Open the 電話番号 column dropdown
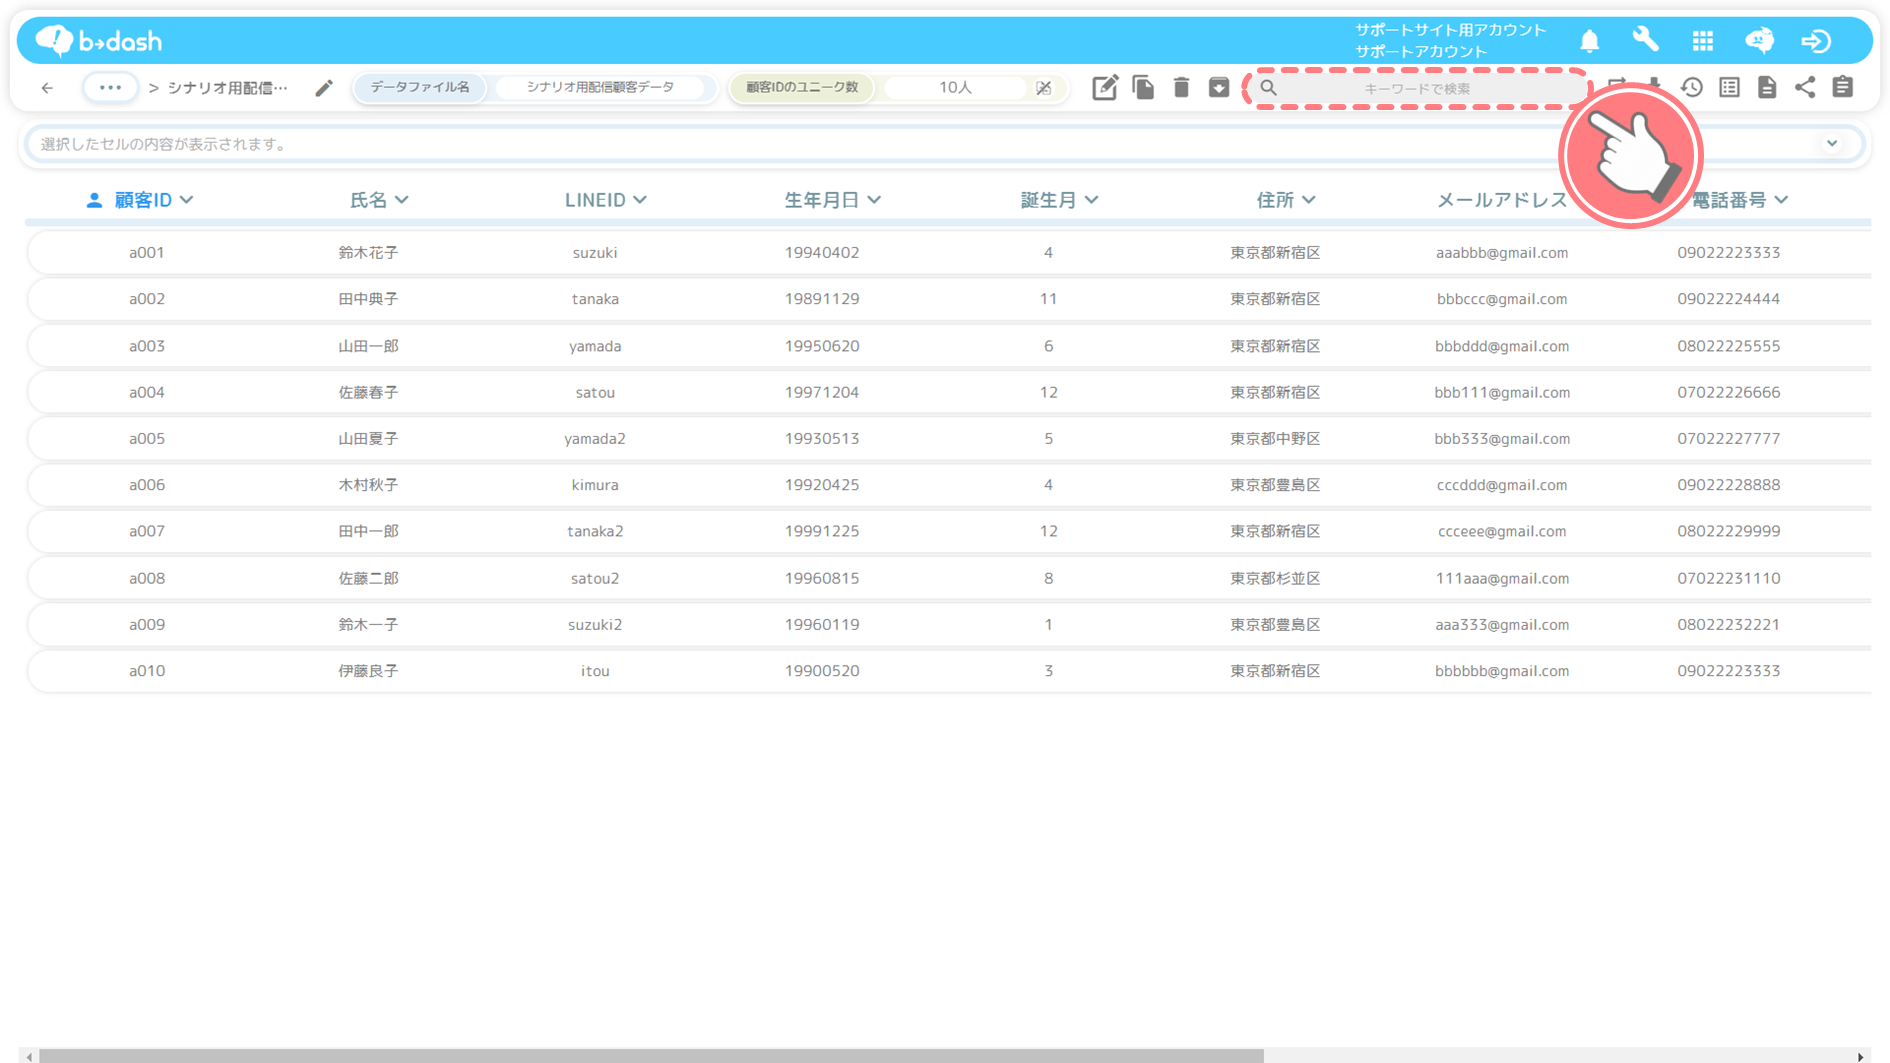Screen dimensions: 1890x1063 1781,200
